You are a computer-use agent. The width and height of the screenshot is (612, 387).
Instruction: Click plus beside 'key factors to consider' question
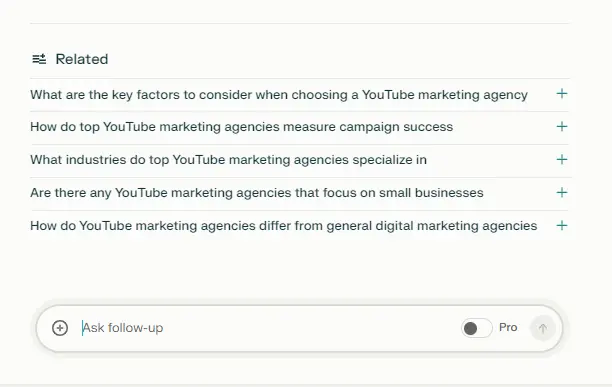pos(562,94)
